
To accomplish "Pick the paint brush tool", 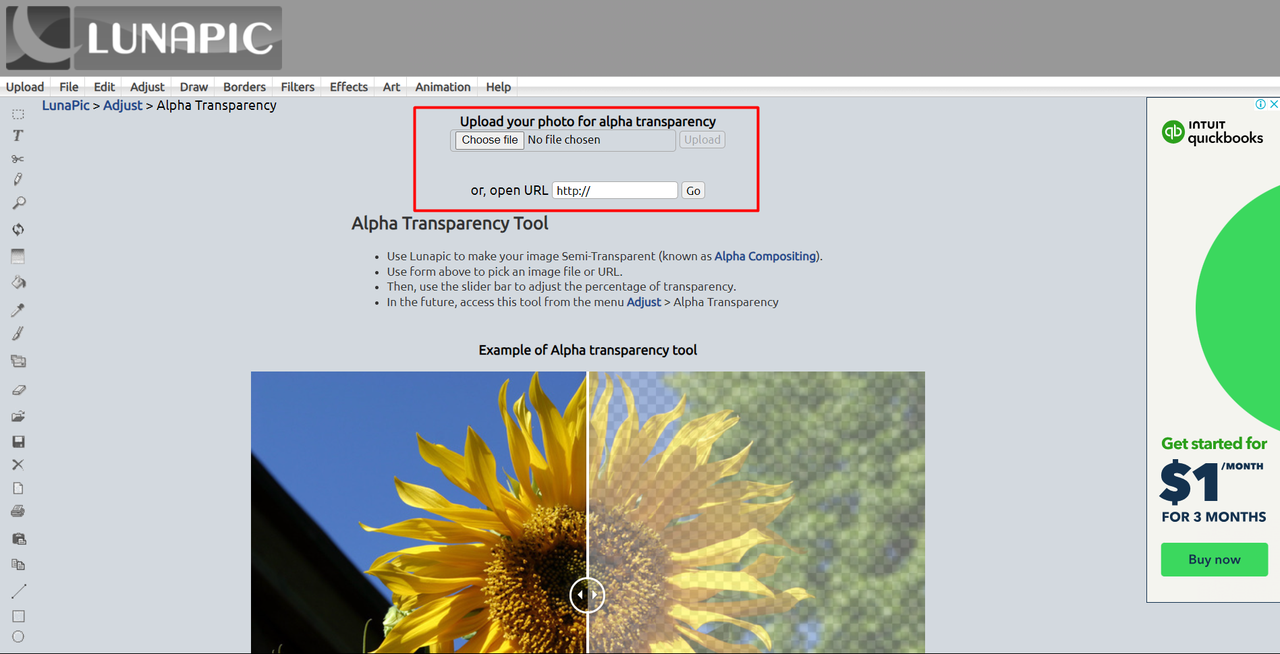I will coord(18,334).
